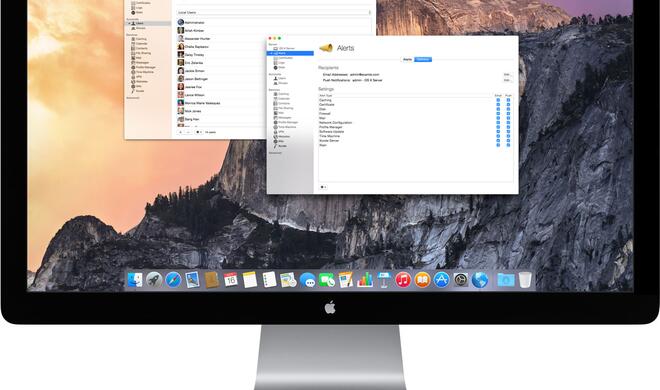Open Finder from the Dock
The image size is (660, 390).
click(x=135, y=280)
